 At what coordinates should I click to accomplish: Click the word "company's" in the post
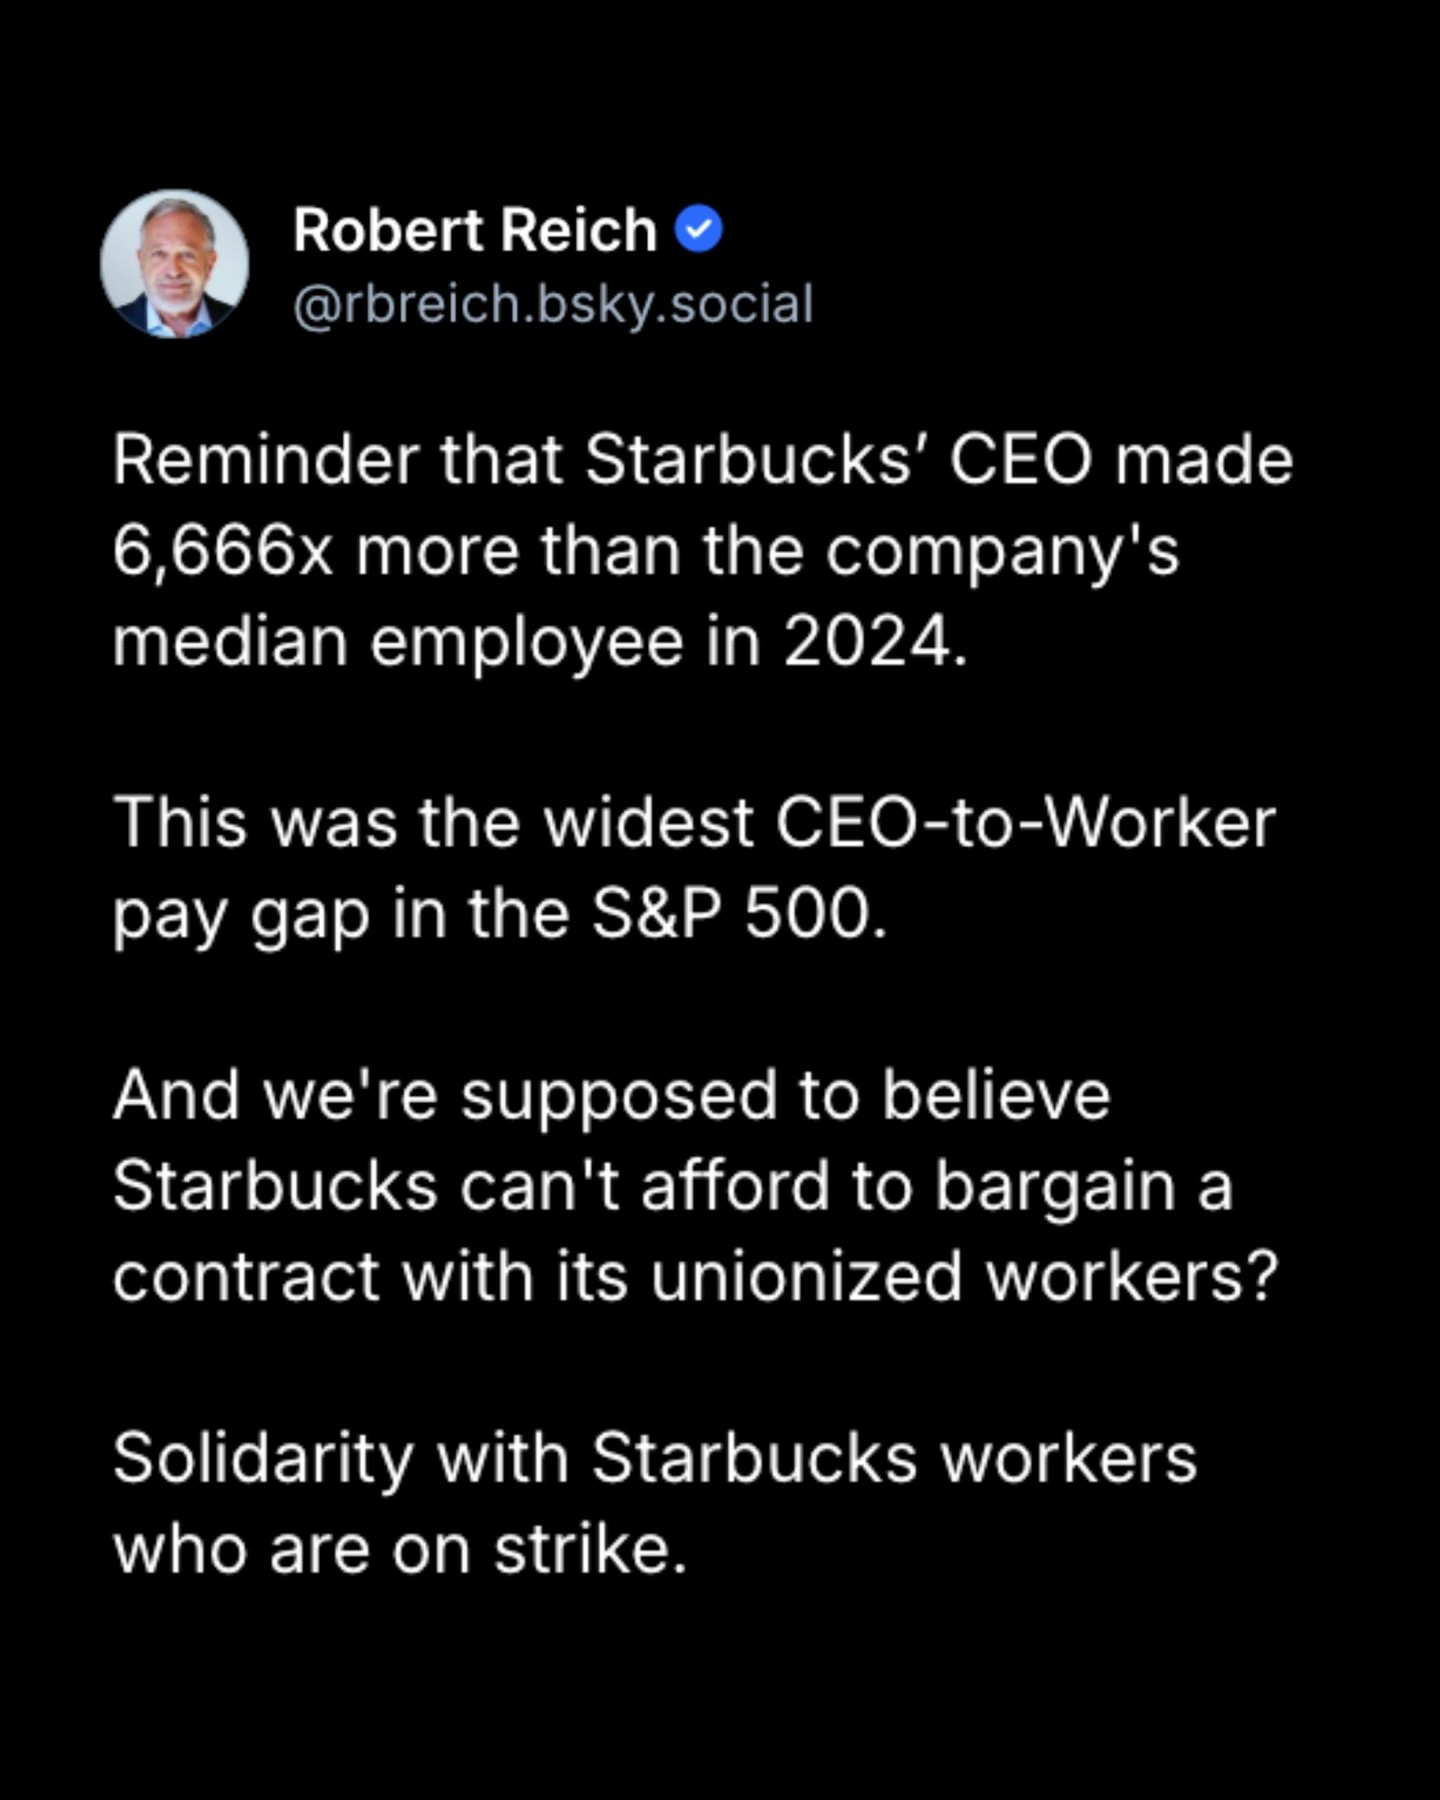1002,551
